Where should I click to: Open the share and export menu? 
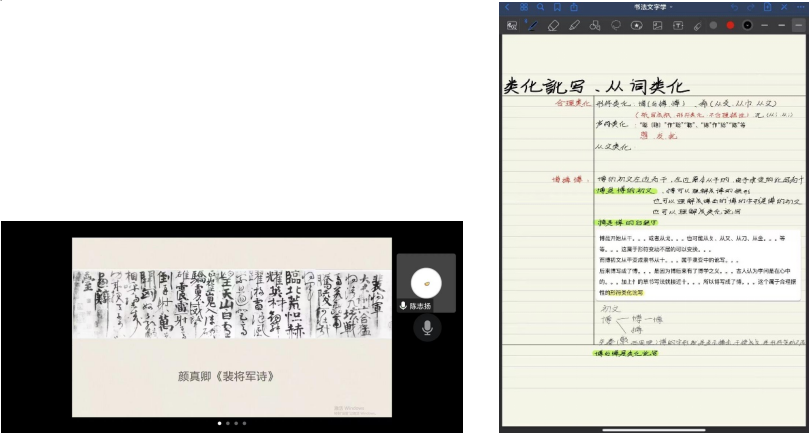574,7
